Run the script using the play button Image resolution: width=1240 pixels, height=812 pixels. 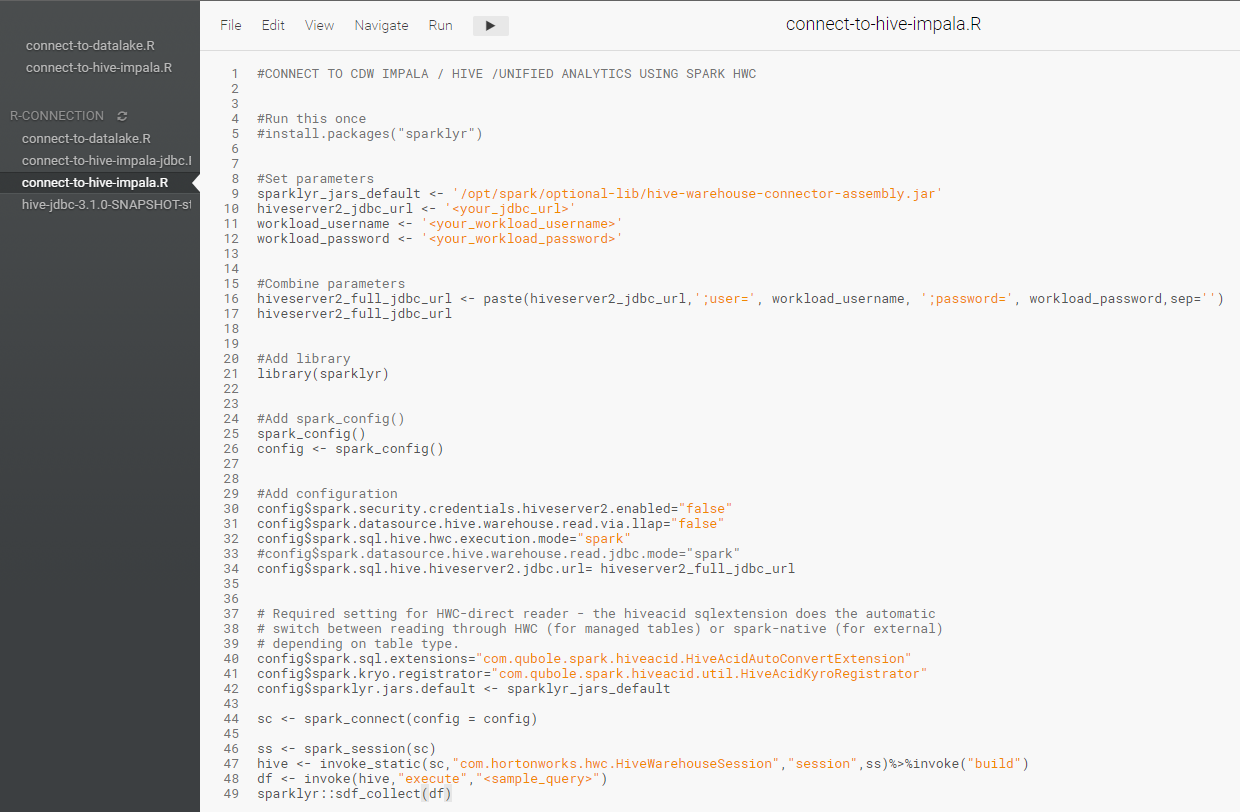pos(489,25)
